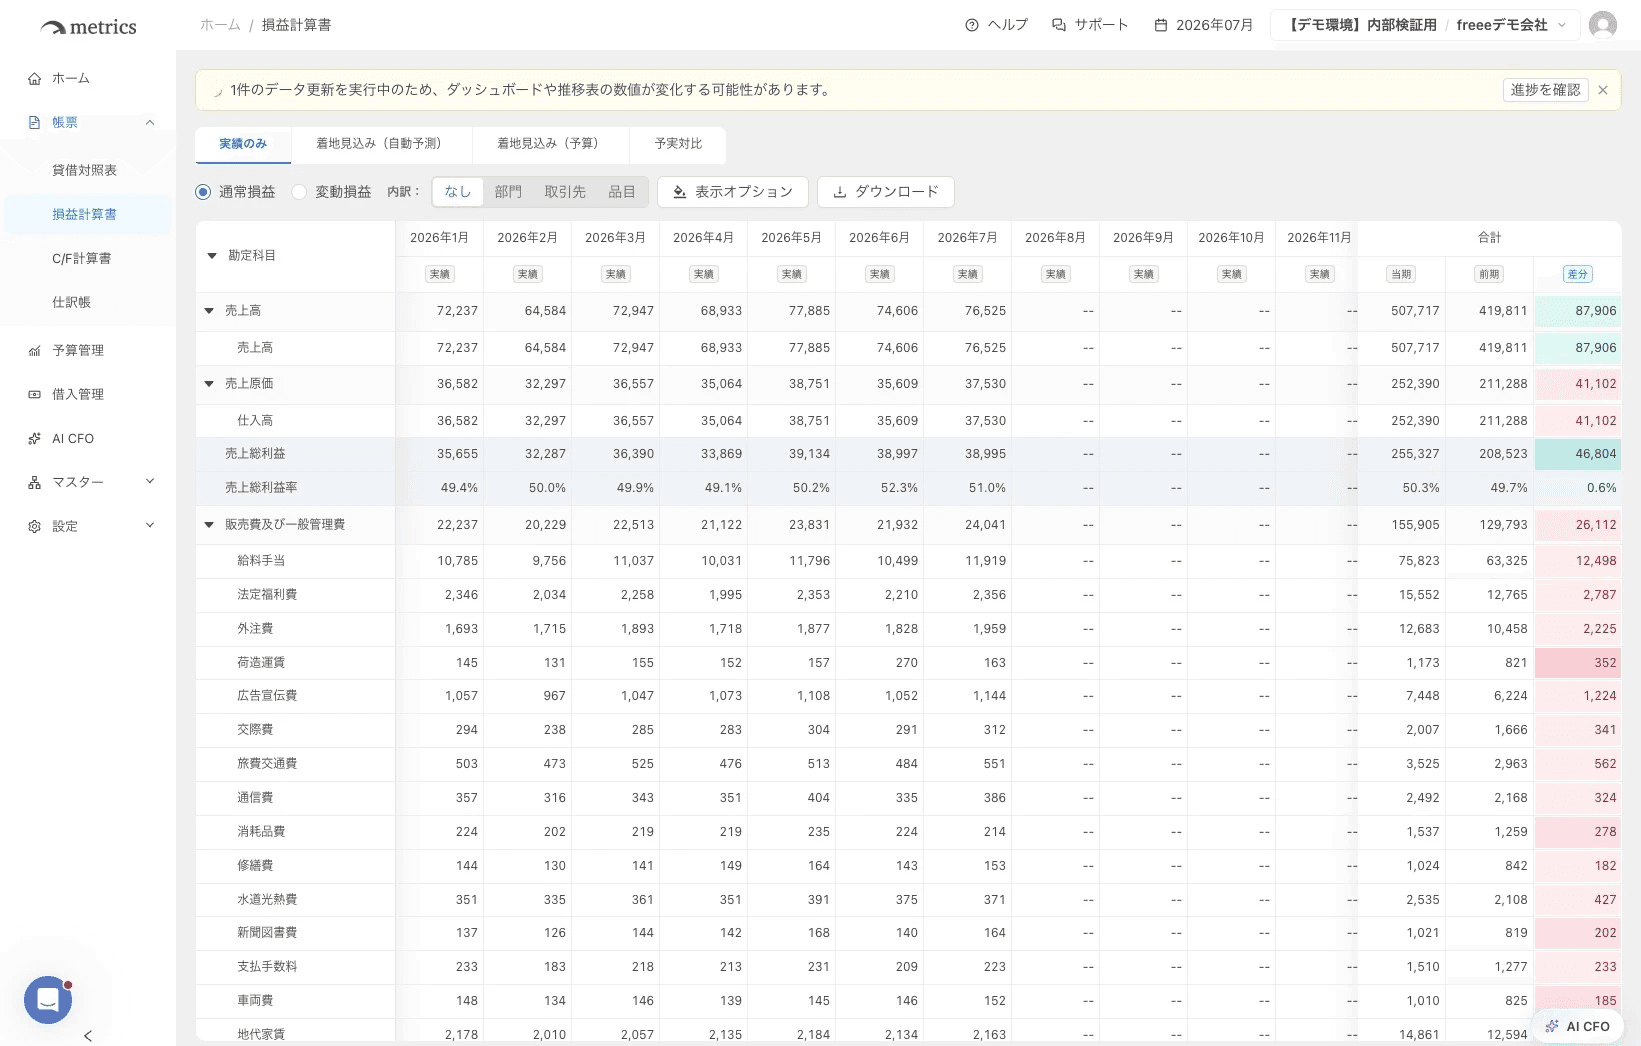Toggle the 差分 column header tag
The image size is (1641, 1046).
click(1578, 274)
